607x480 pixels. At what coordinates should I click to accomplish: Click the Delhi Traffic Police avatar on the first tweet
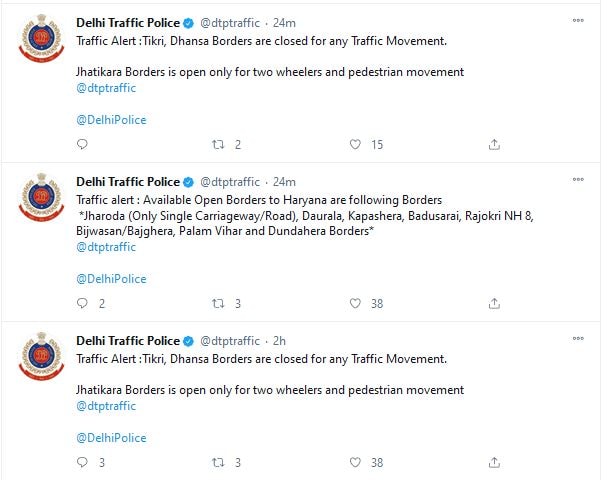41,41
